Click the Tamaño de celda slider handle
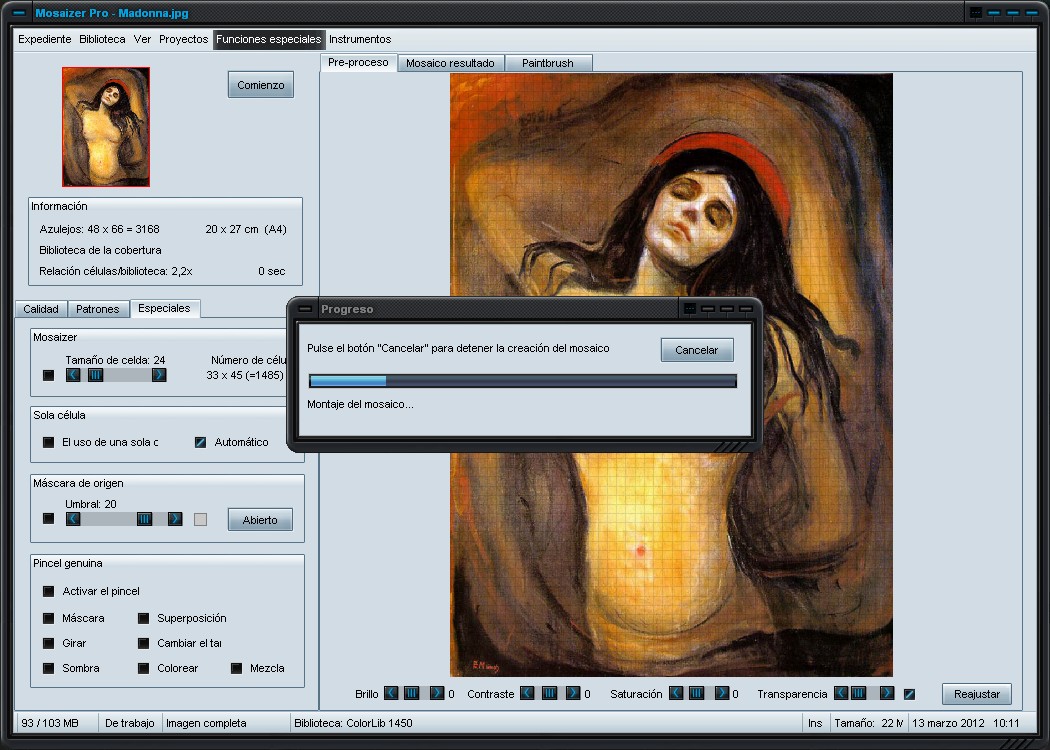Viewport: 1050px width, 750px height. pos(96,375)
